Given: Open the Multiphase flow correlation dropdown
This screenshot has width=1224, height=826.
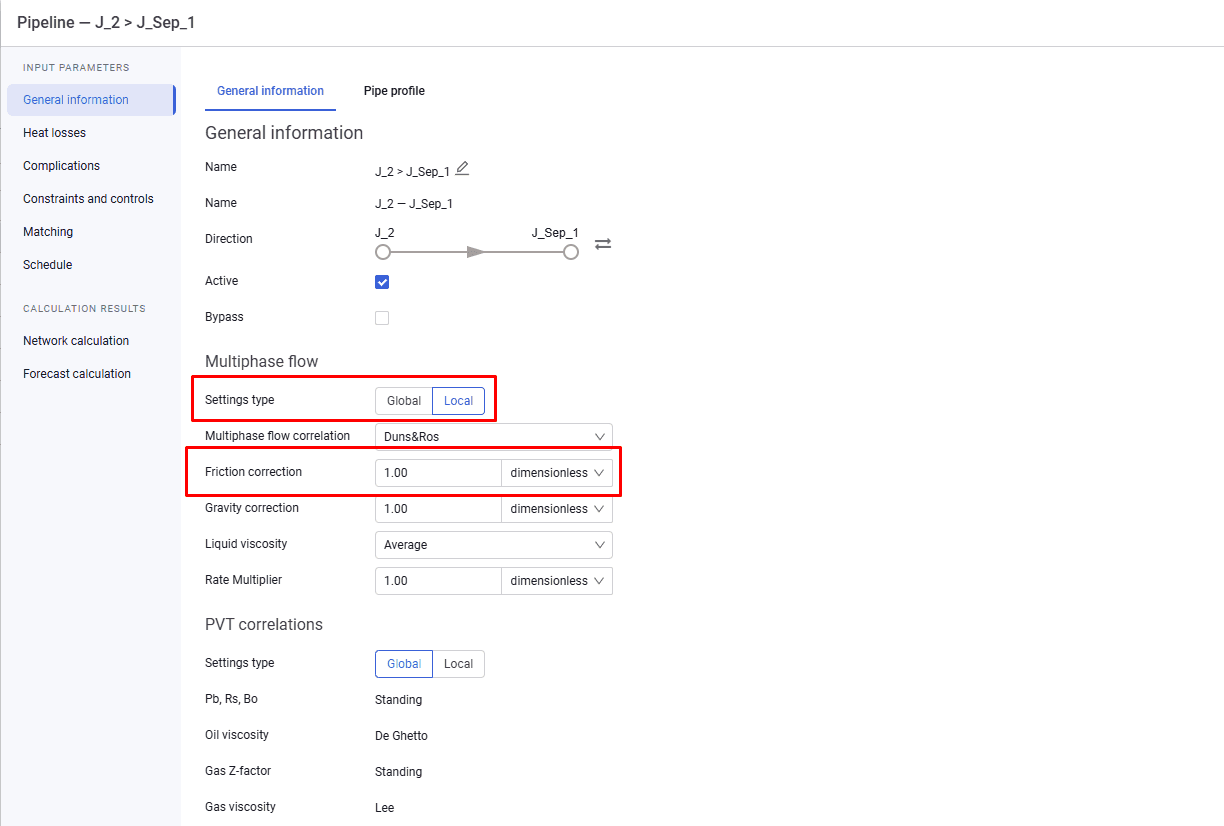Looking at the screenshot, I should (494, 437).
